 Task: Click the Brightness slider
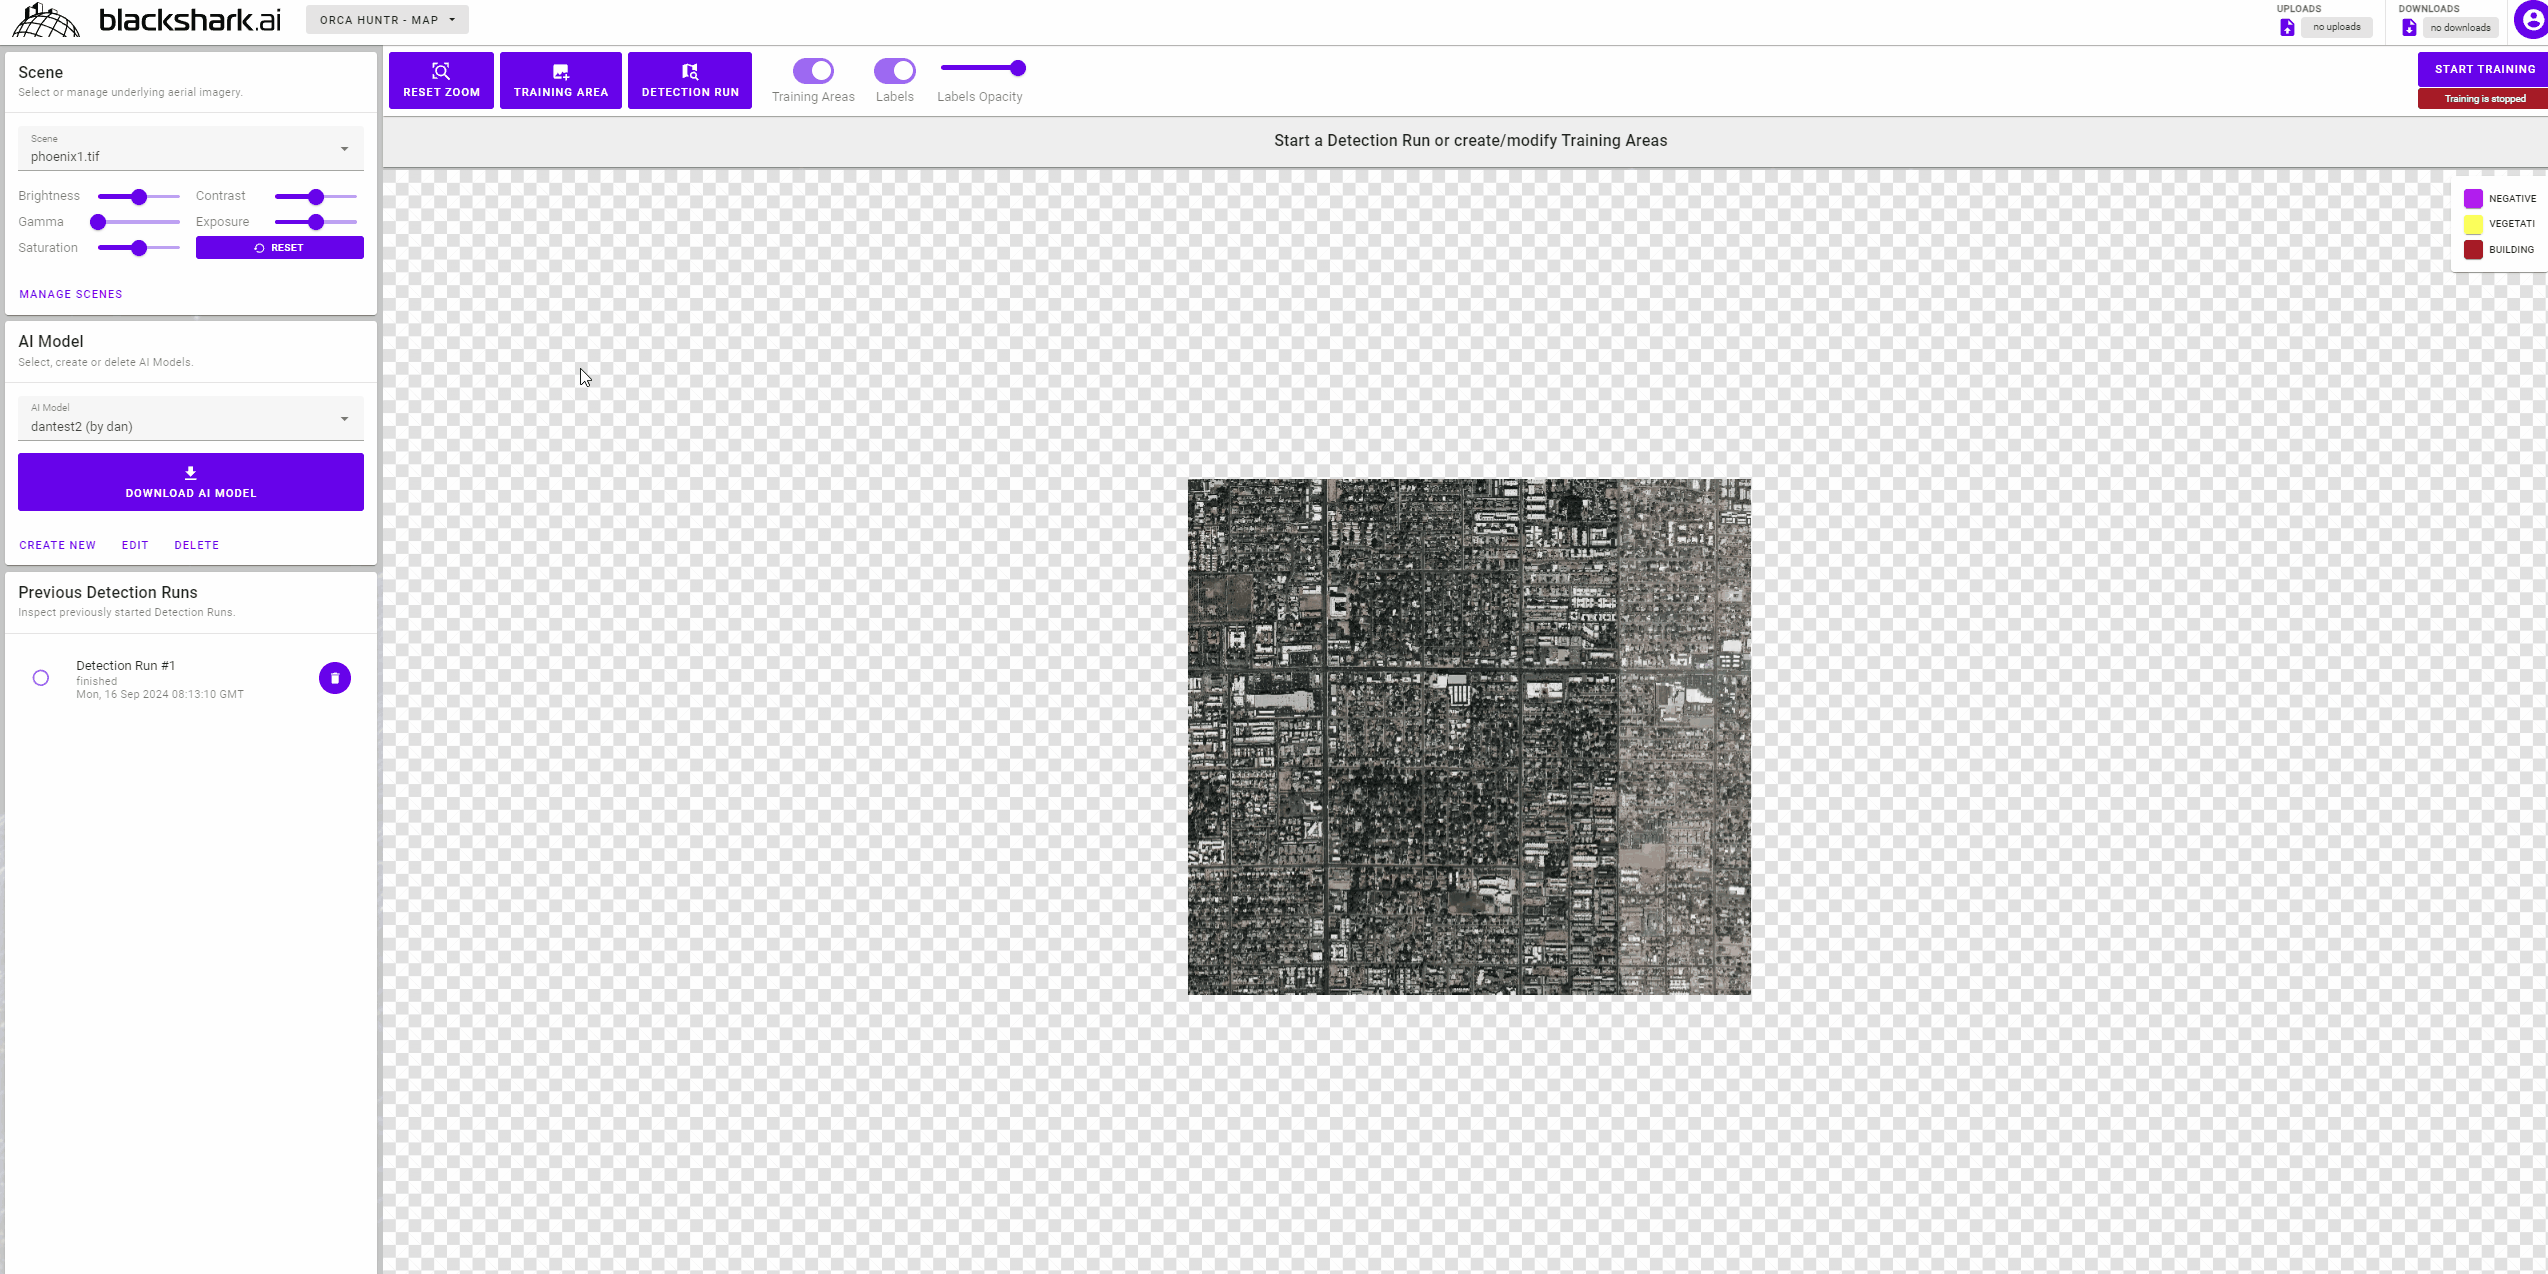(x=139, y=196)
